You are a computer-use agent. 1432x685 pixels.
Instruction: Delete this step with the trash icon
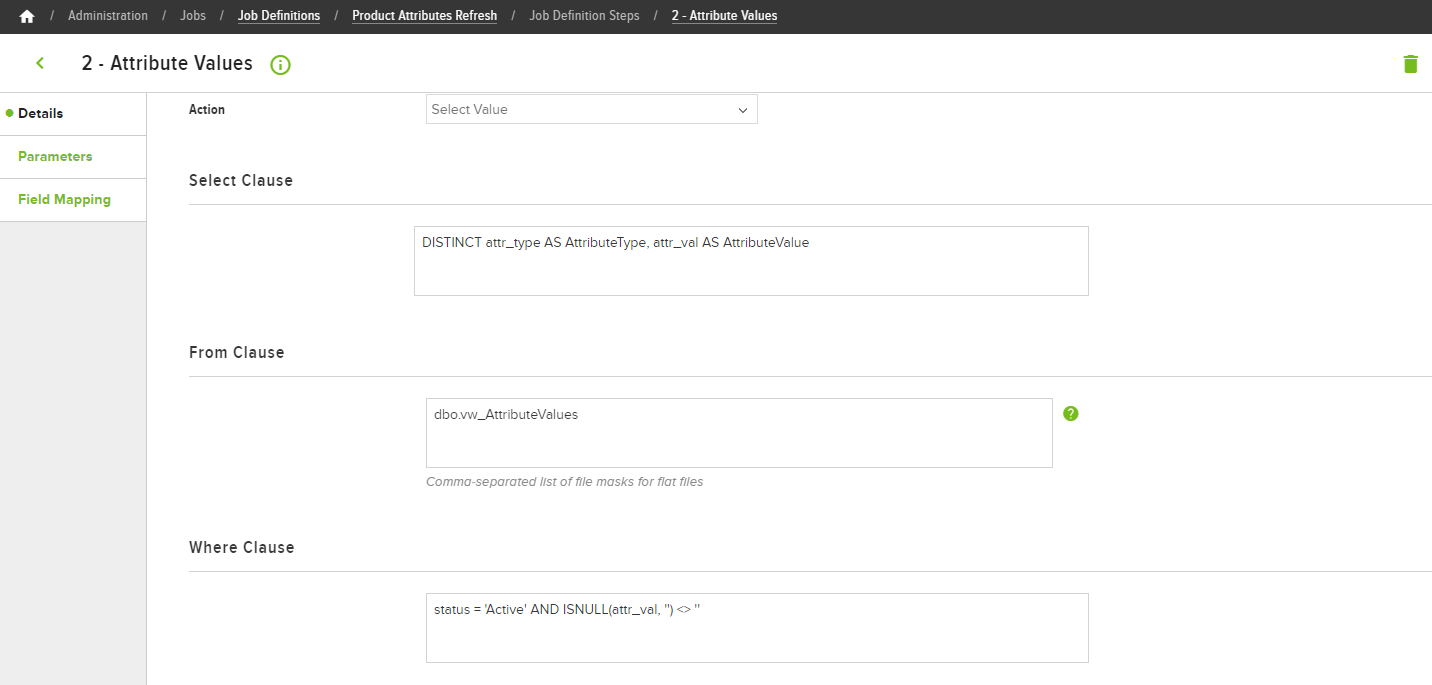(1410, 64)
